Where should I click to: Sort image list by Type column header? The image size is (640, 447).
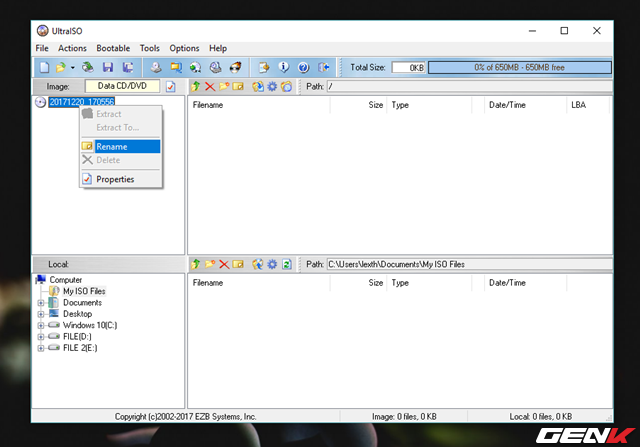429,105
